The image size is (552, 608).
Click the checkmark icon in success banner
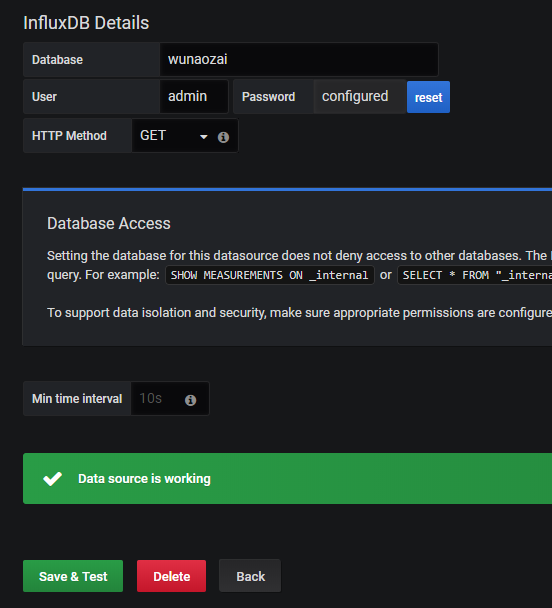click(52, 478)
